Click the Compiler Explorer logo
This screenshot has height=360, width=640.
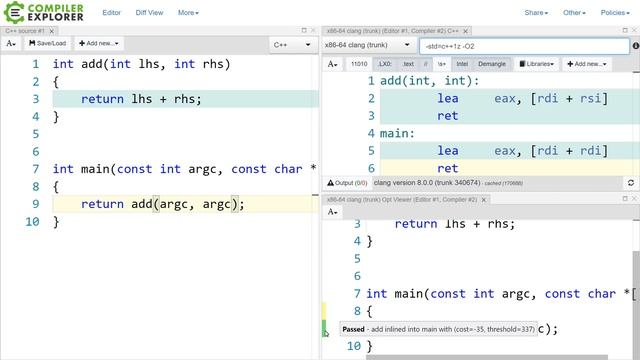pyautogui.click(x=44, y=12)
